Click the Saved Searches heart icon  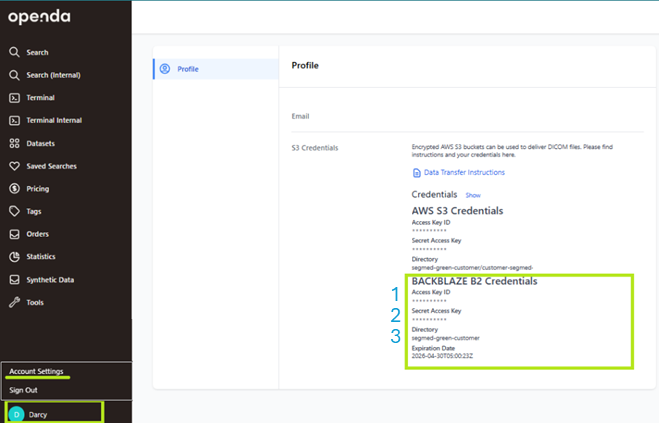(14, 166)
